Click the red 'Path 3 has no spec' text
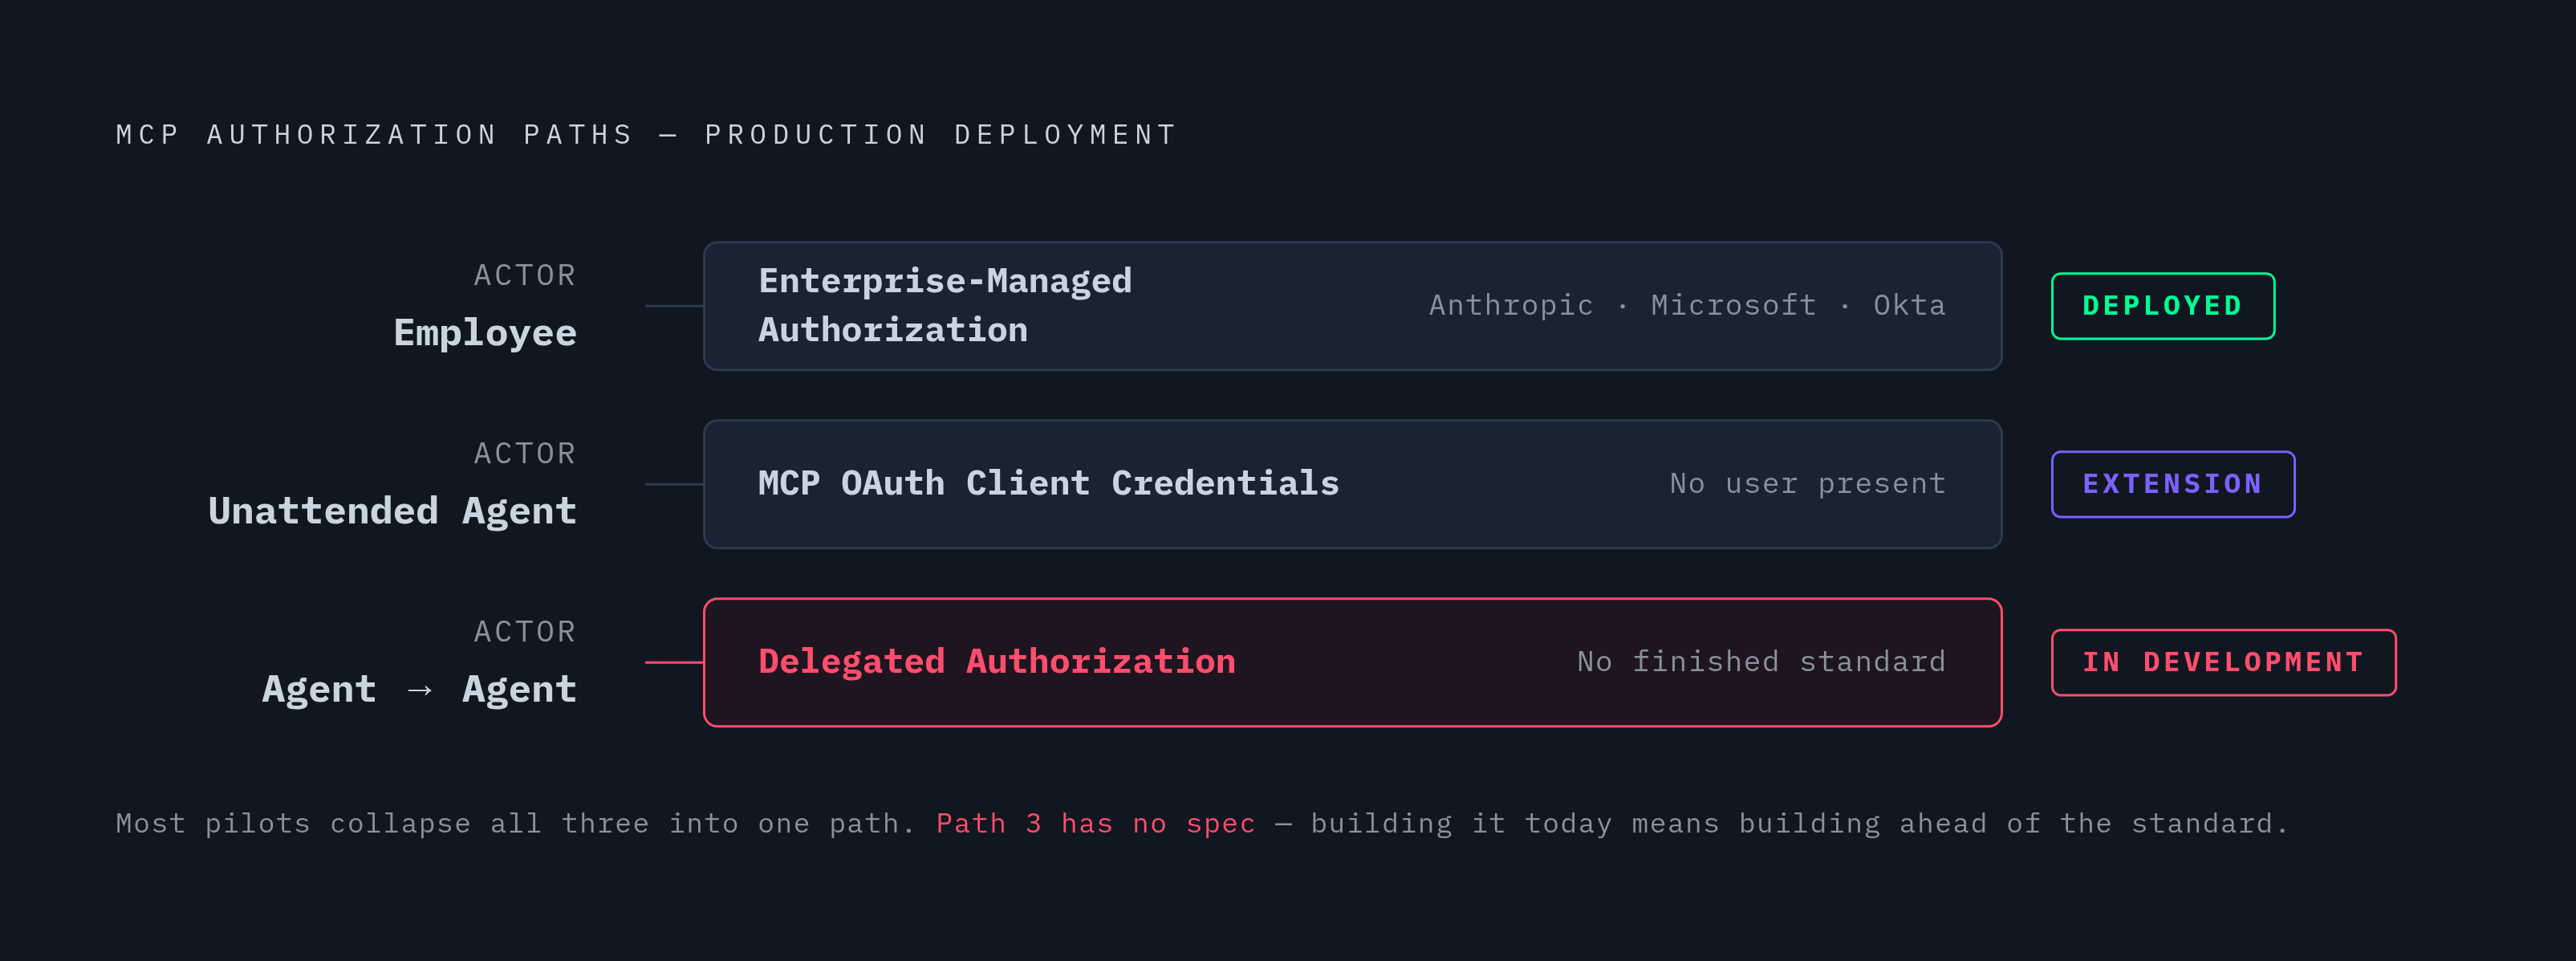Viewport: 2576px width, 961px height. [1095, 824]
